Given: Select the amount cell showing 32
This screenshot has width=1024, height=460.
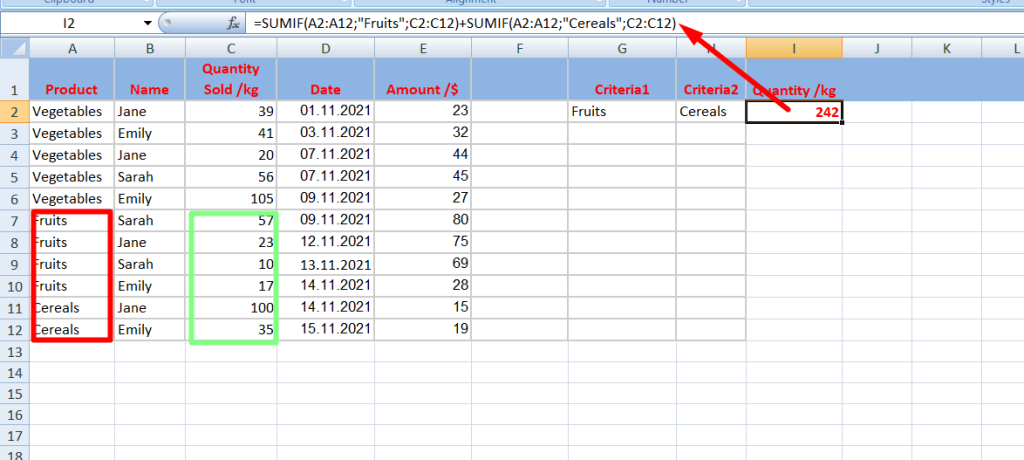Looking at the screenshot, I should (x=422, y=133).
